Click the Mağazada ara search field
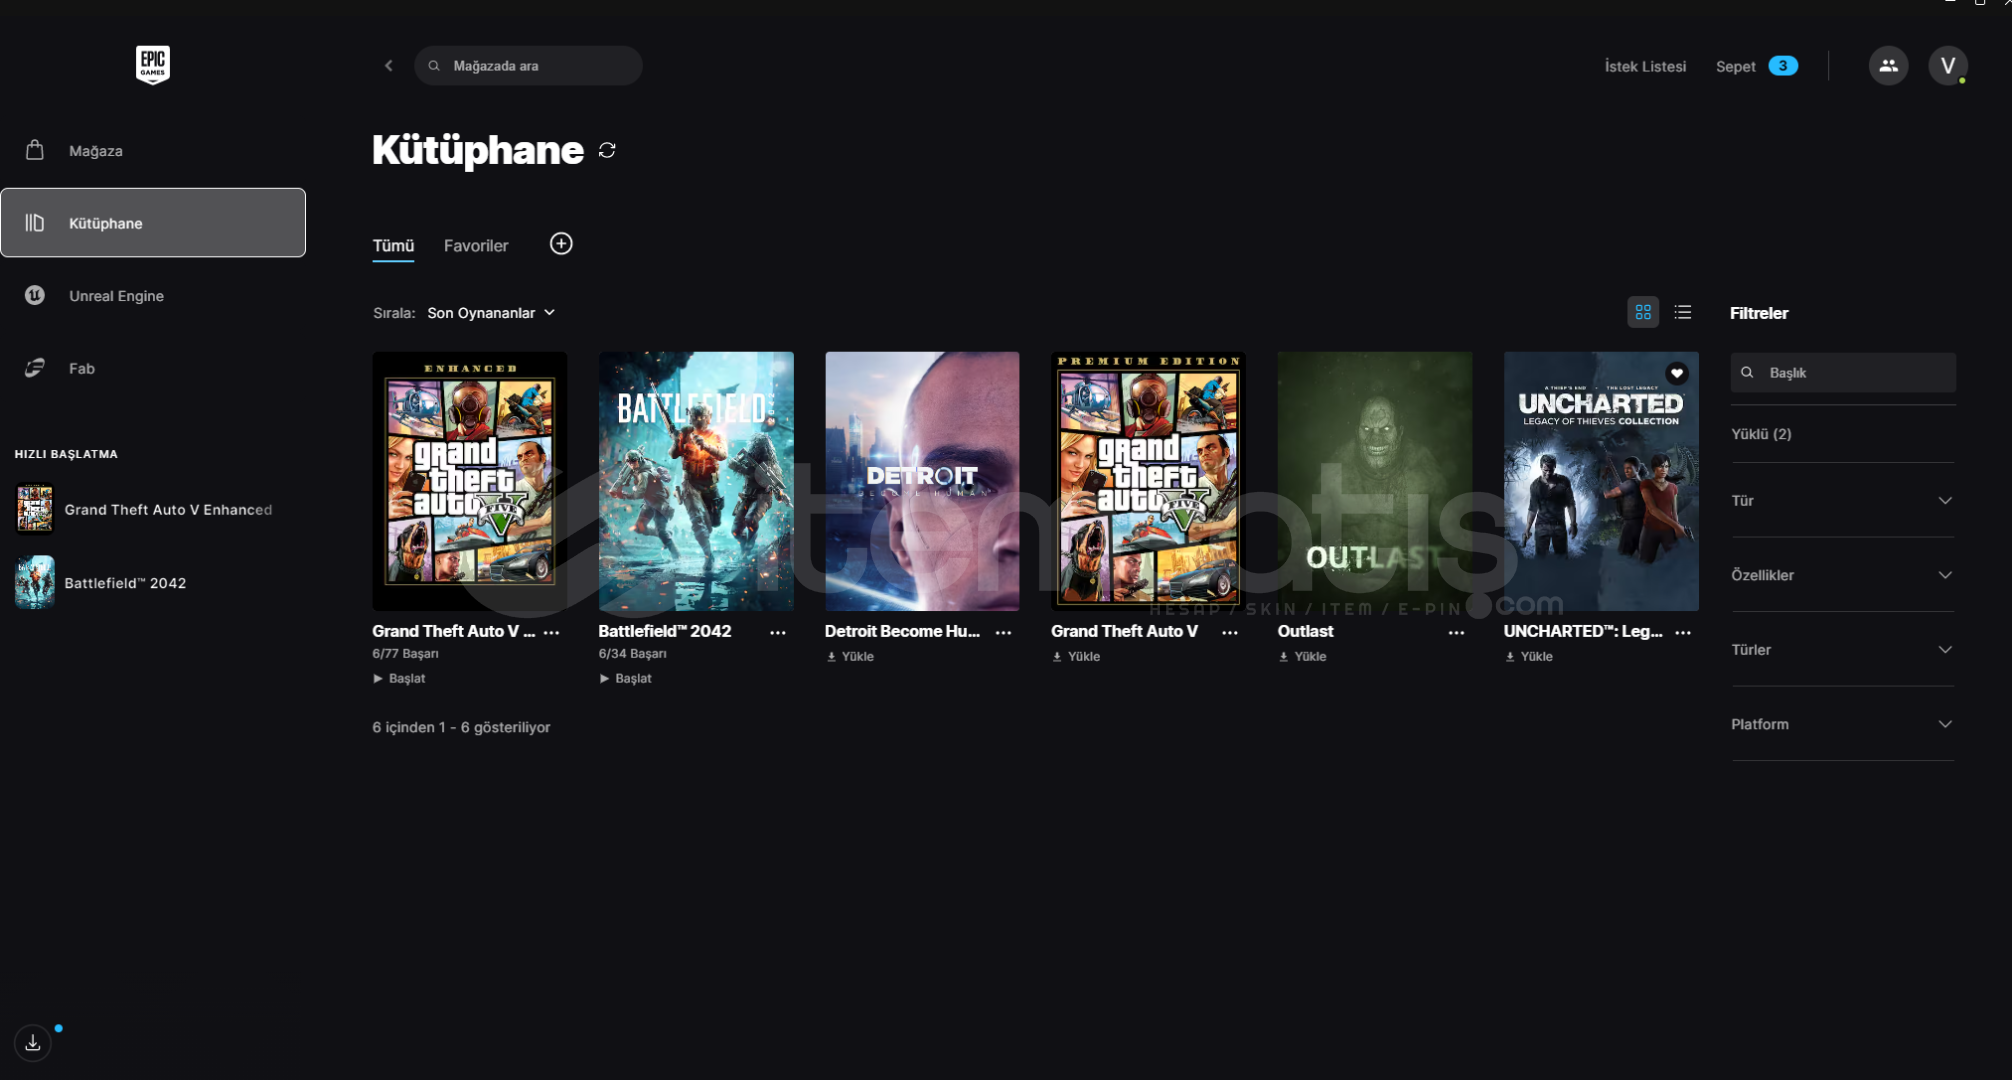 tap(528, 66)
